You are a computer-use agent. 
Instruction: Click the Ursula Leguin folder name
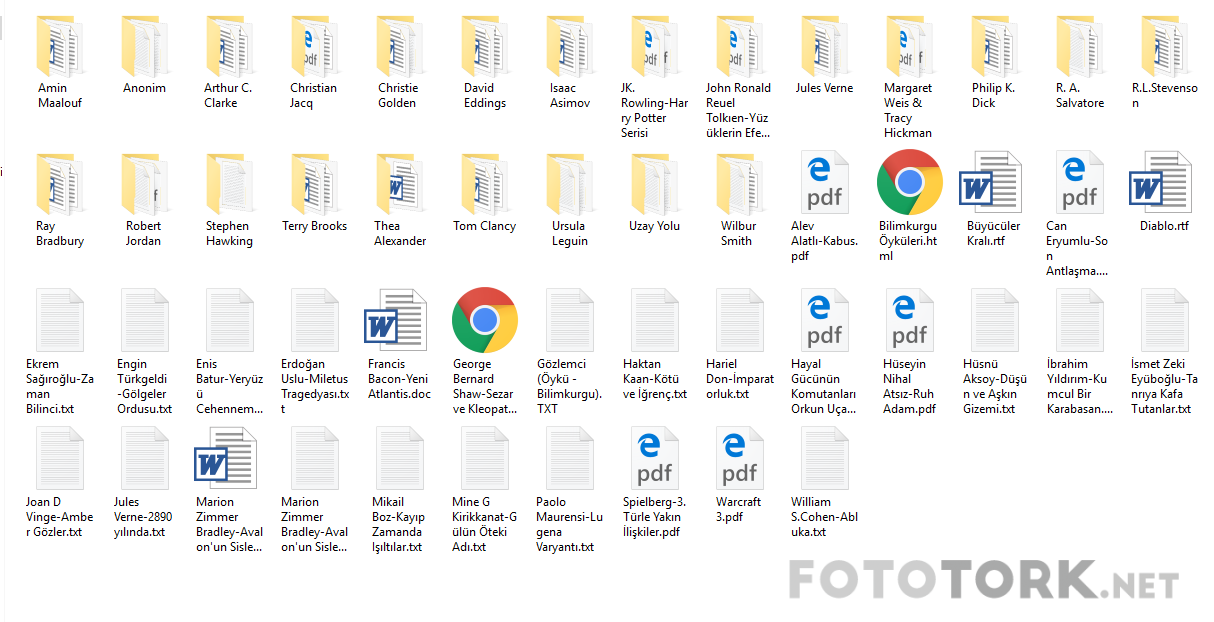(x=570, y=233)
